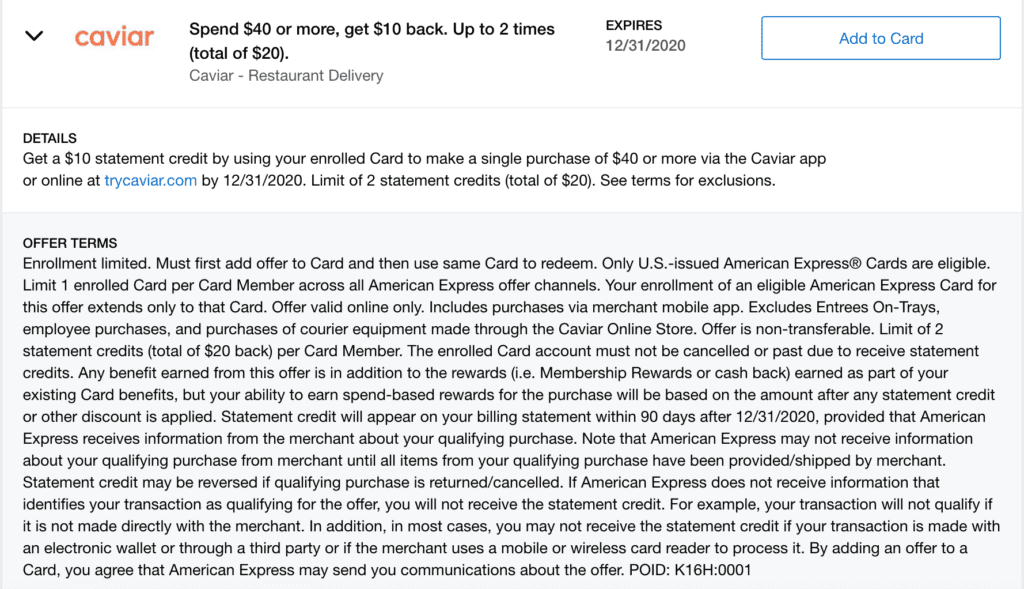The height and width of the screenshot is (589, 1024).
Task: Click the "Enrollment limited" opening sentence
Action: click(87, 263)
